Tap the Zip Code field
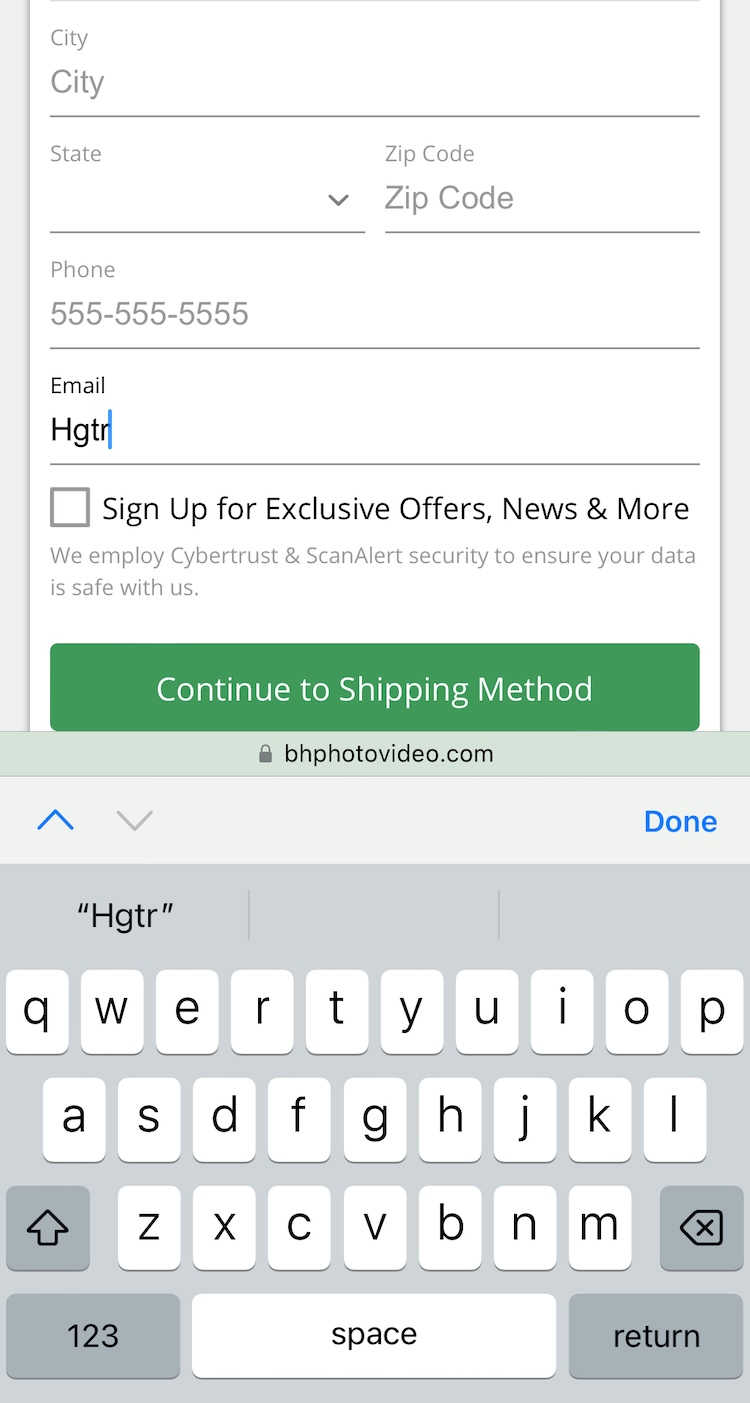The height and width of the screenshot is (1403, 750). [x=541, y=199]
